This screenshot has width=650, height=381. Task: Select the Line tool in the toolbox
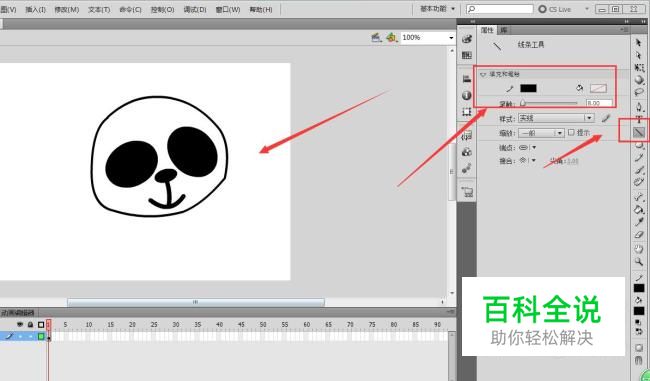coord(639,133)
